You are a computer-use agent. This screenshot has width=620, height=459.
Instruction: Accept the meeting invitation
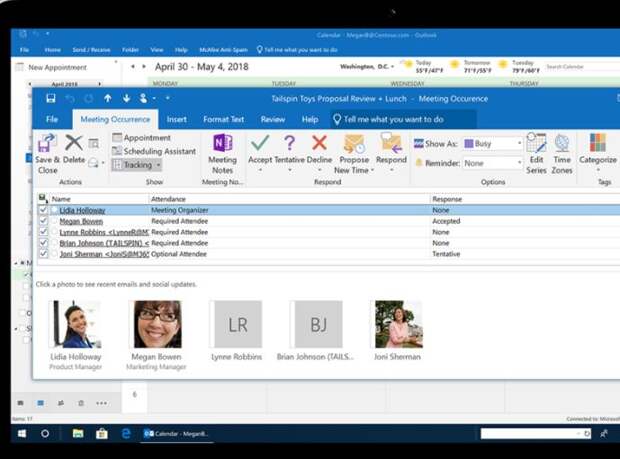pos(260,144)
